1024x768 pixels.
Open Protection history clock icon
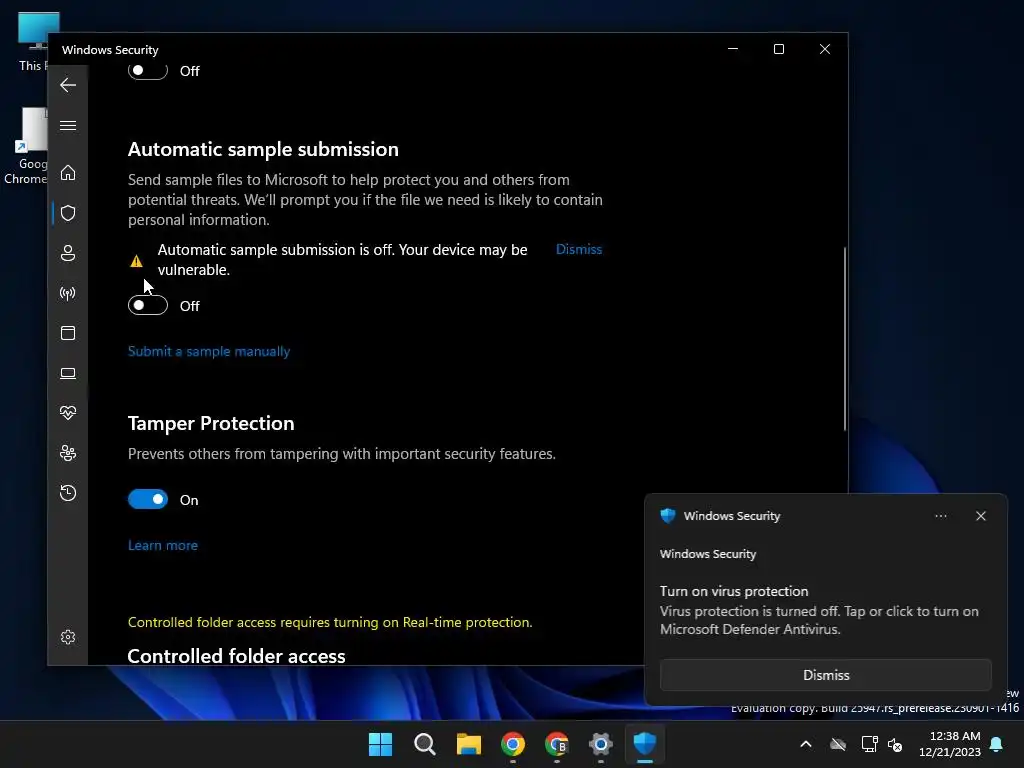[68, 492]
